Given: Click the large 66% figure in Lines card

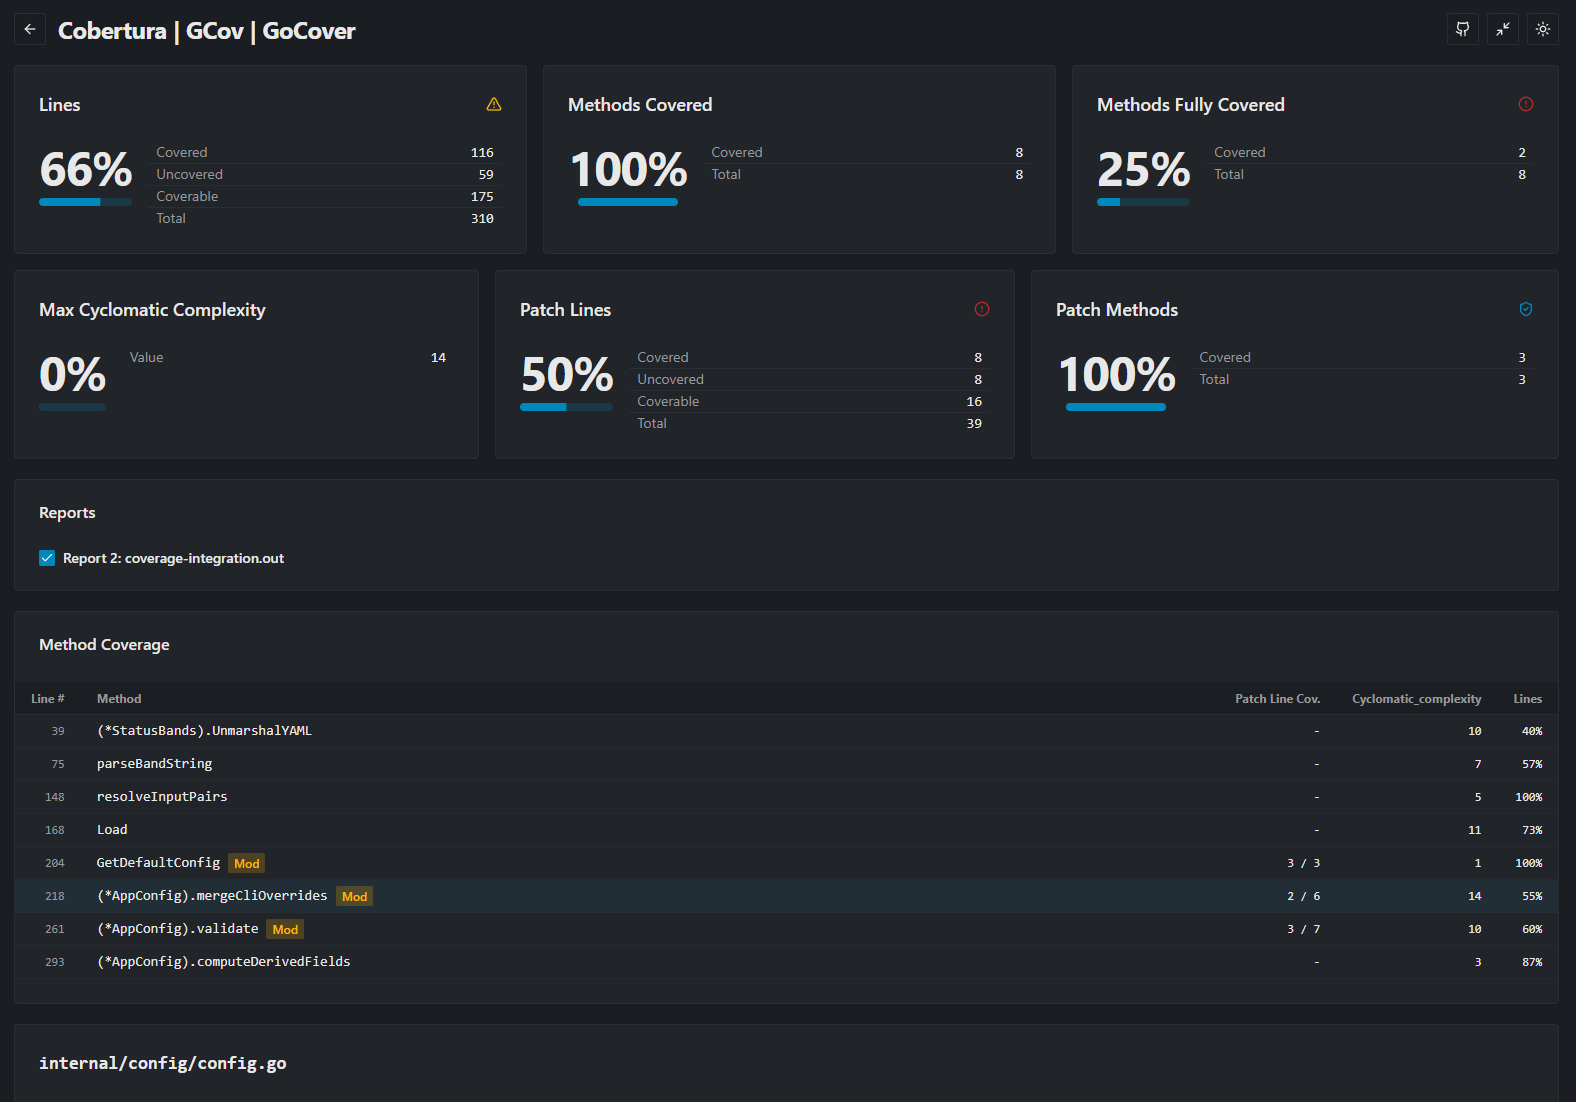Looking at the screenshot, I should pyautogui.click(x=86, y=169).
